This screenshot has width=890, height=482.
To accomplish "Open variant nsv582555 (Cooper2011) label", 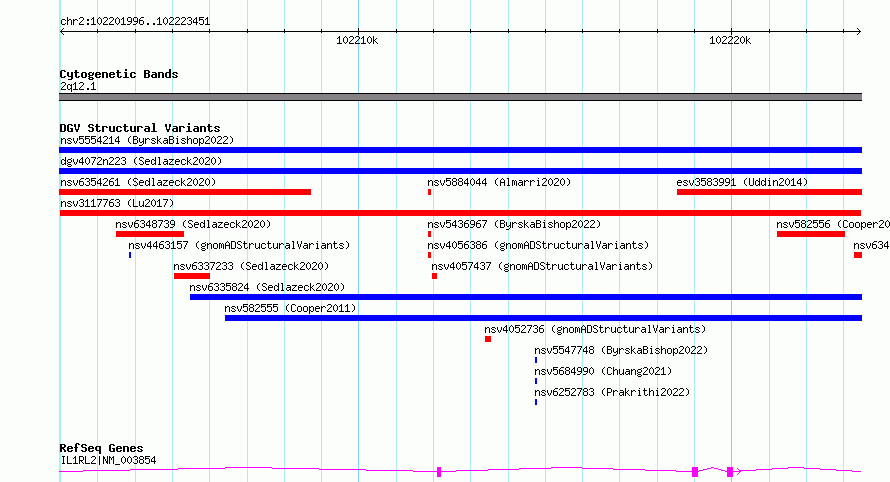I will coord(290,308).
